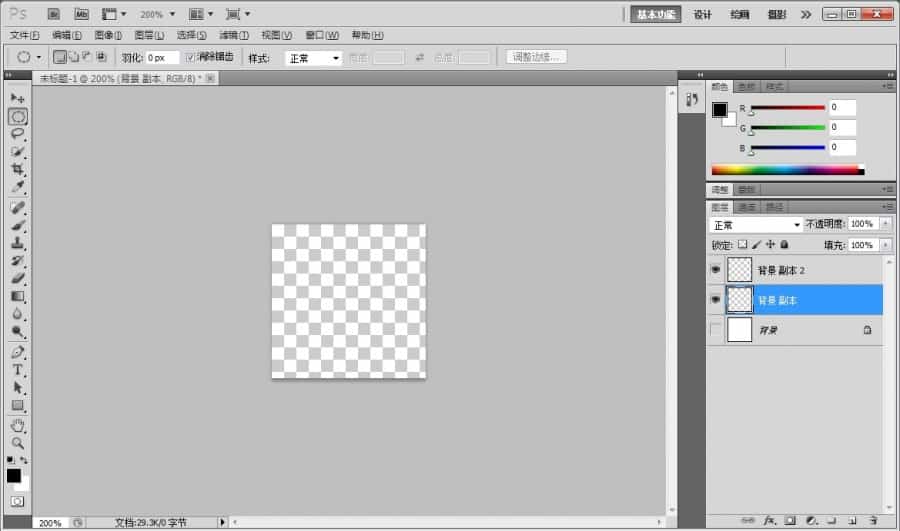Image resolution: width=900 pixels, height=531 pixels.
Task: Select the Lasso tool
Action: [x=18, y=134]
